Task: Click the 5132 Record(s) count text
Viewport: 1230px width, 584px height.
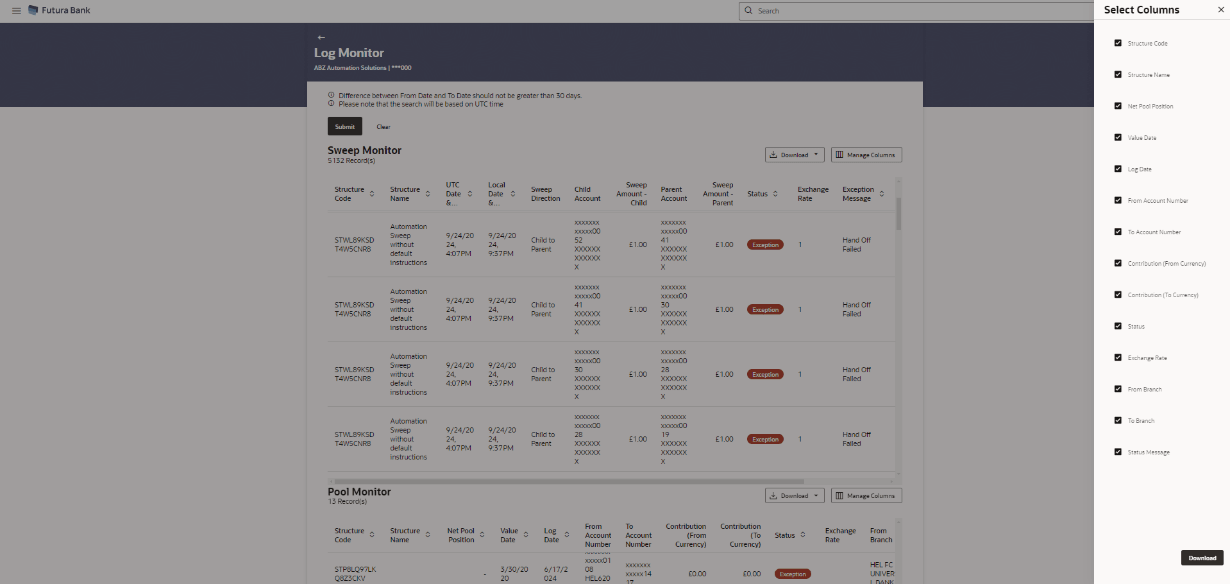Action: coord(351,160)
